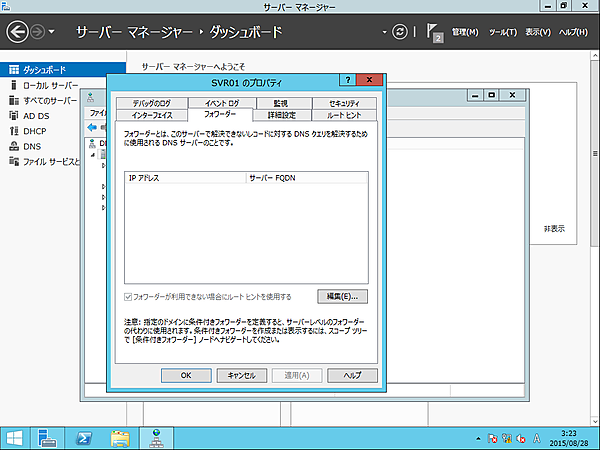600x450 pixels.
Task: Switch to the 詳細設定 tab
Action: pos(283,115)
